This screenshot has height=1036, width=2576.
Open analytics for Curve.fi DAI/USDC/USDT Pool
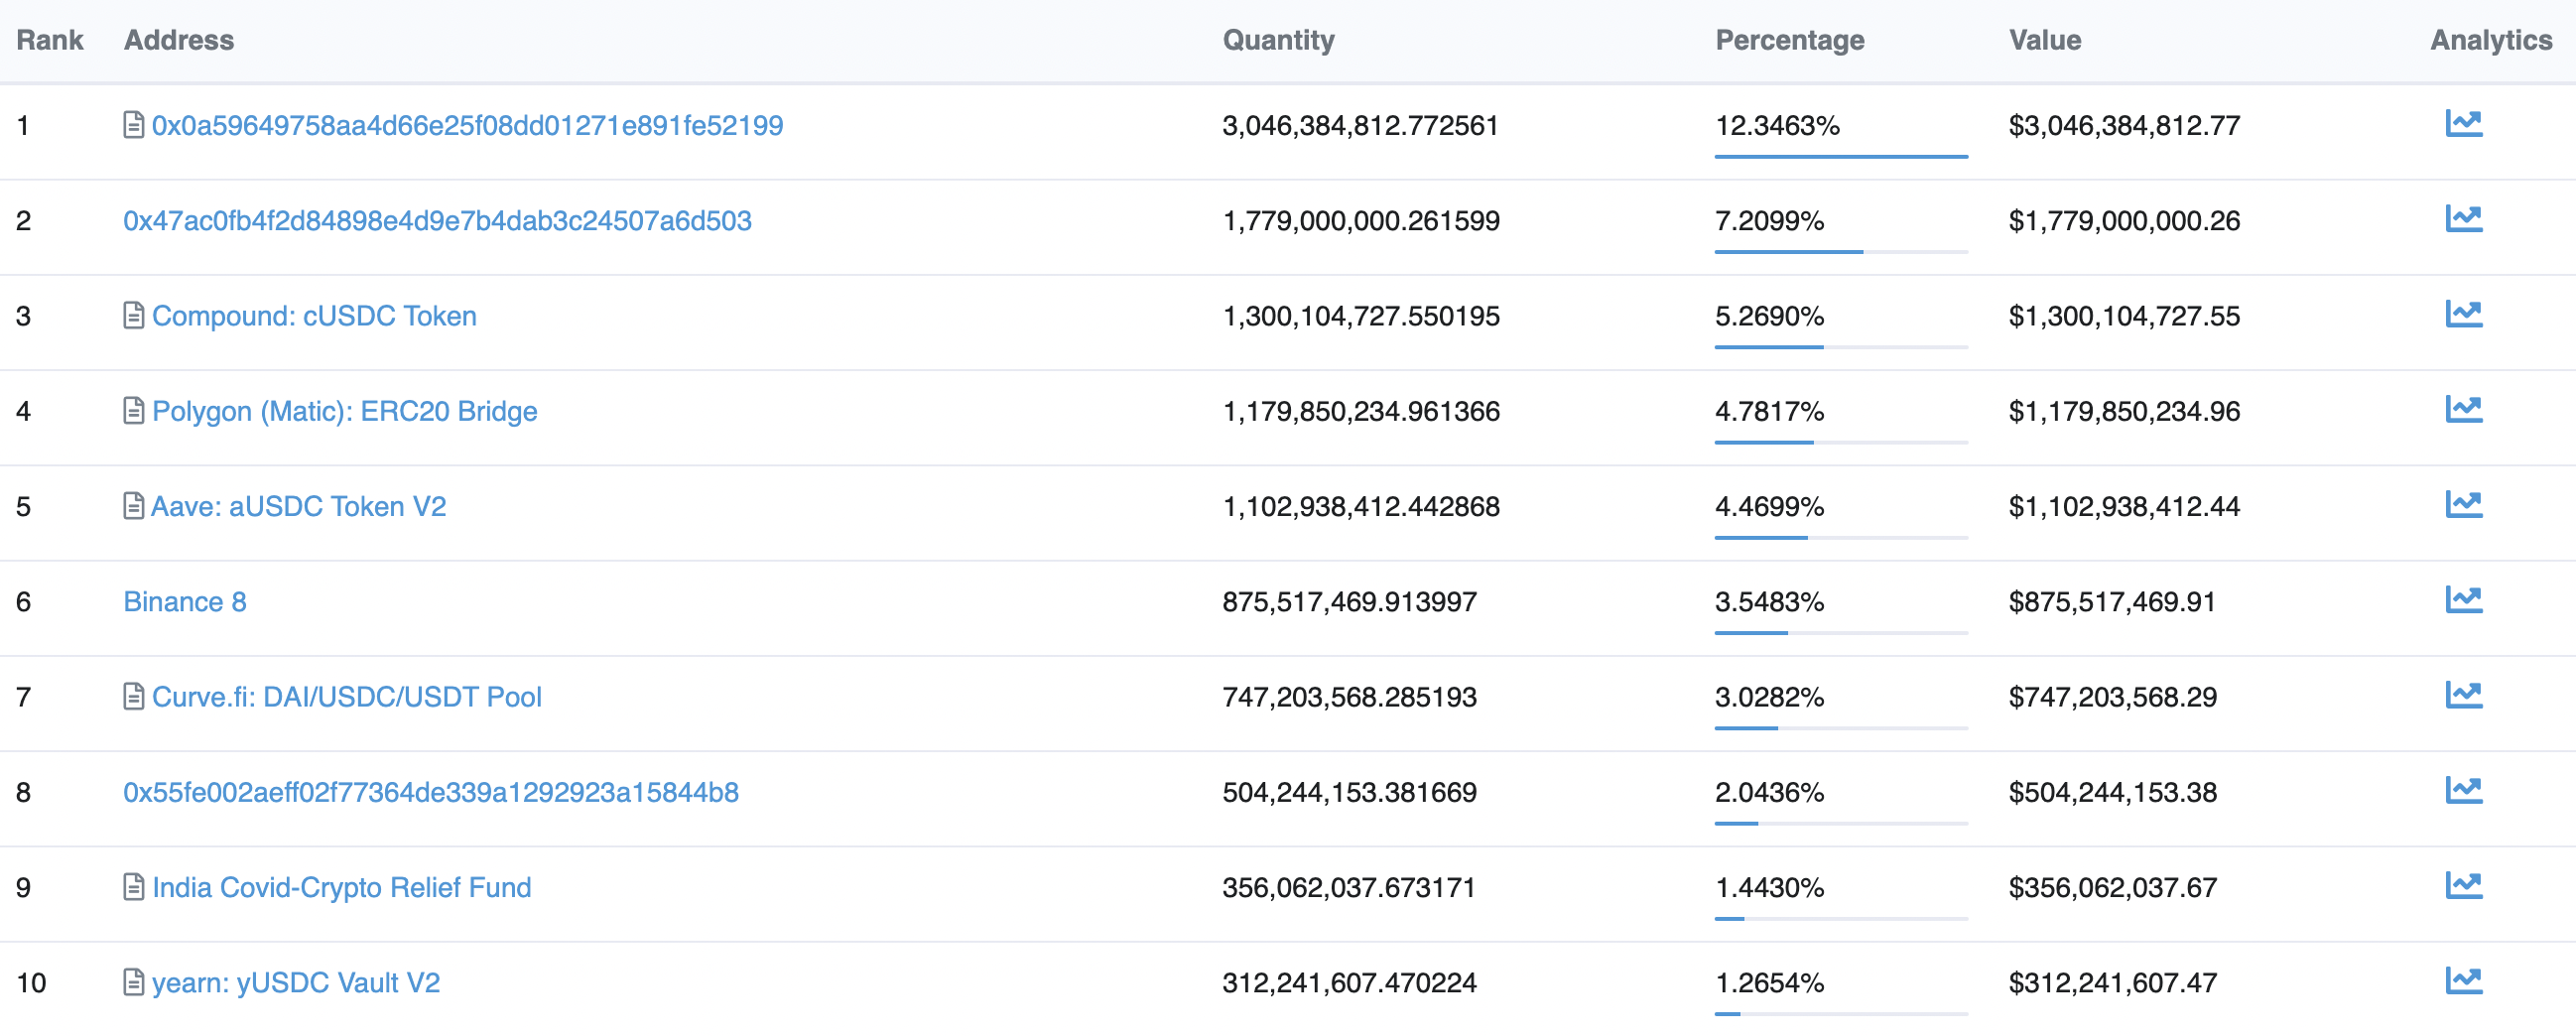pos(2464,695)
